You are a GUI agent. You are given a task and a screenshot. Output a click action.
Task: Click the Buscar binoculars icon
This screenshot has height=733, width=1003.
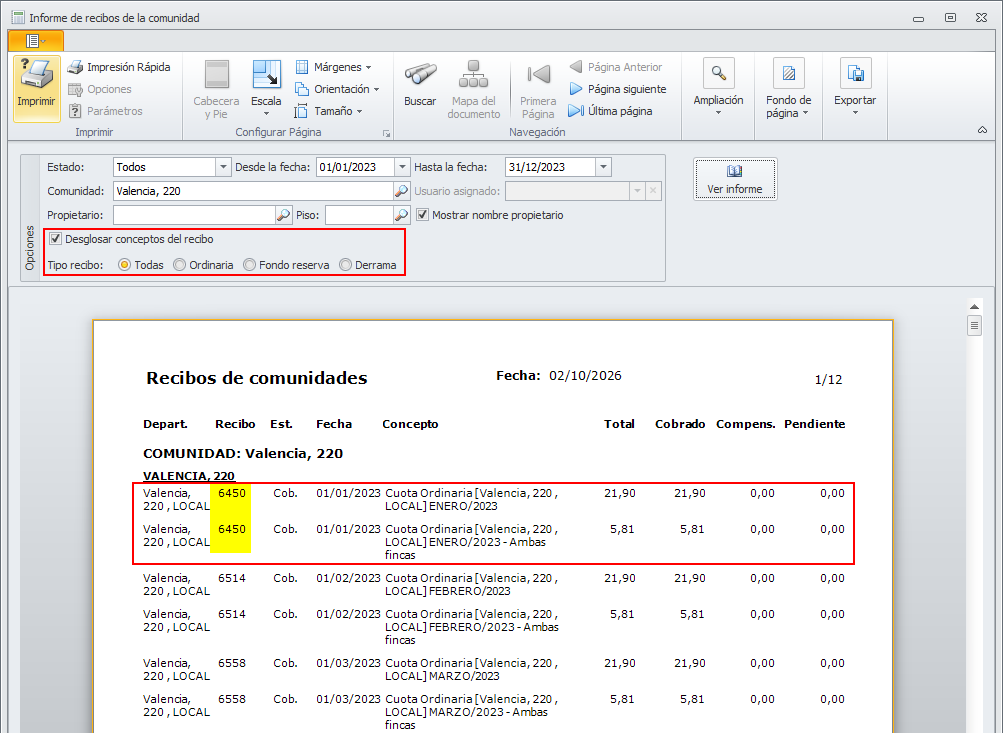(420, 75)
